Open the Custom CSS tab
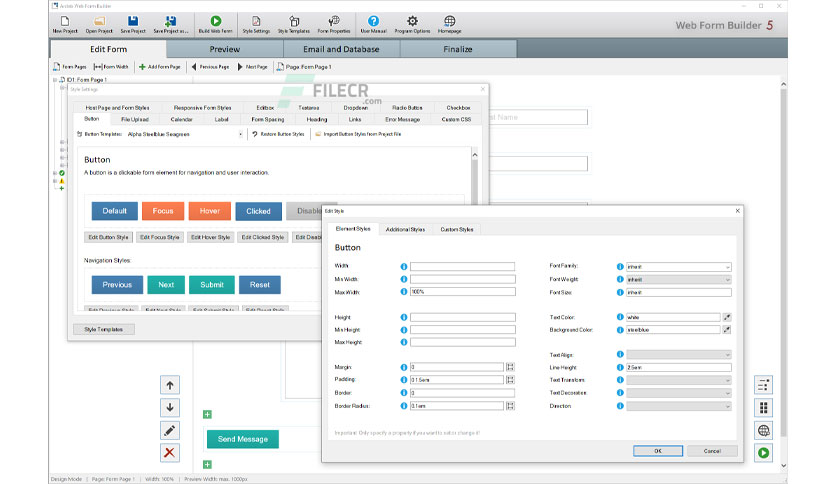Screen dimensions: 836x484 456,119
